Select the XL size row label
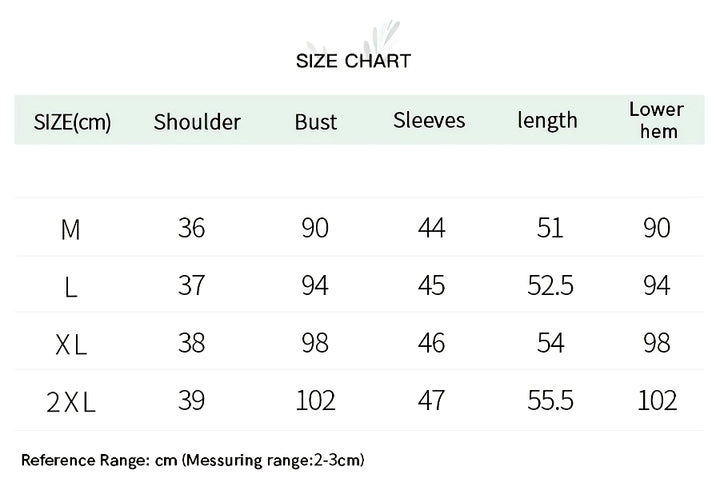 [71, 346]
